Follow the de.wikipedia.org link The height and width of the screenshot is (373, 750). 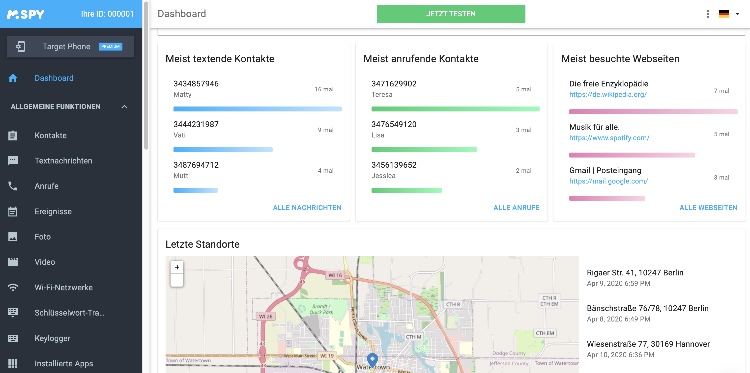pos(608,95)
